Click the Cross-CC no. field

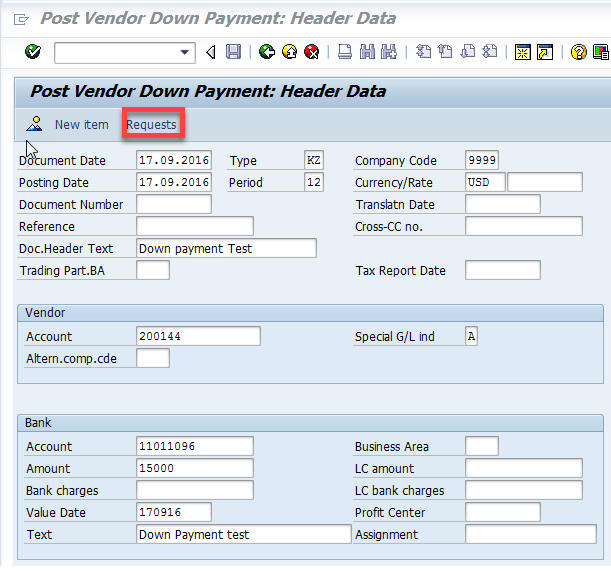tap(524, 226)
